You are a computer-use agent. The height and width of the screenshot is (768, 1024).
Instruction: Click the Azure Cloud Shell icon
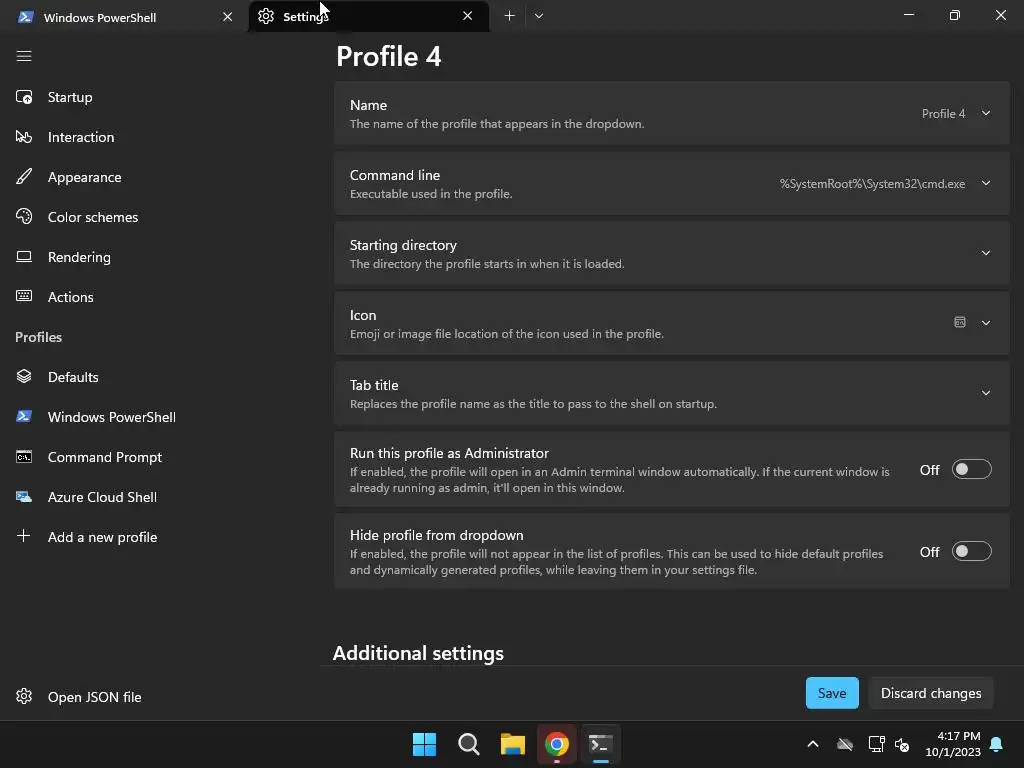[24, 497]
